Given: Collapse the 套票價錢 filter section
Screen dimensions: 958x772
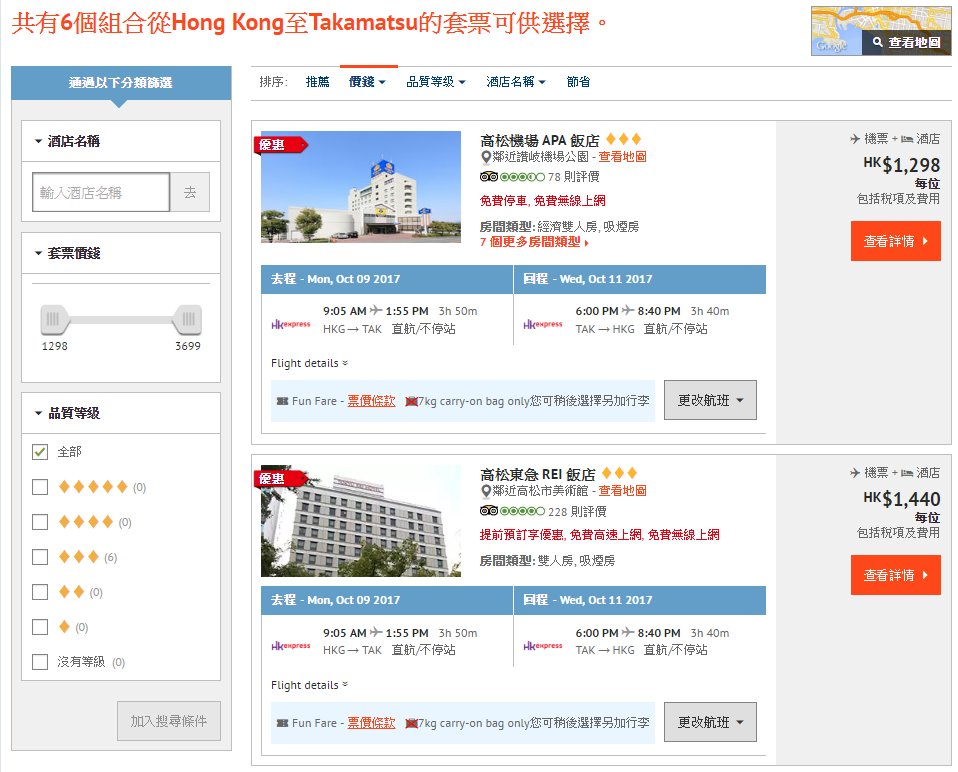Looking at the screenshot, I should [121, 253].
